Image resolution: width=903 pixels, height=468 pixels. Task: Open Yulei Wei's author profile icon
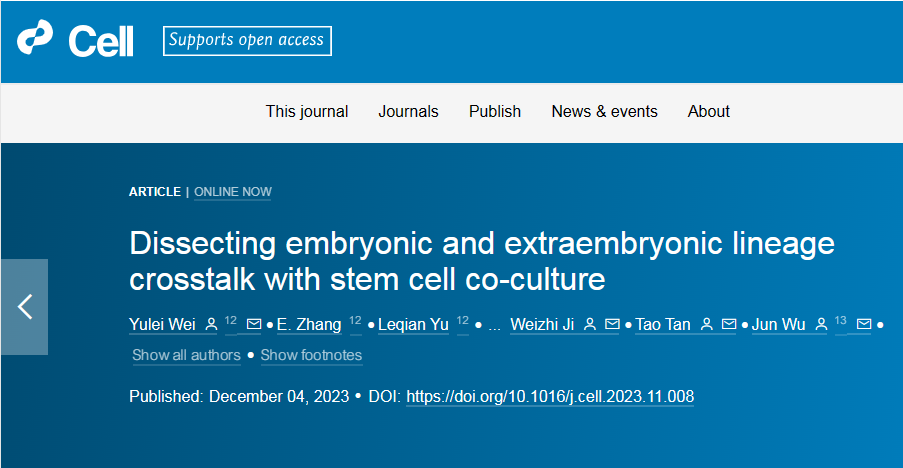211,325
